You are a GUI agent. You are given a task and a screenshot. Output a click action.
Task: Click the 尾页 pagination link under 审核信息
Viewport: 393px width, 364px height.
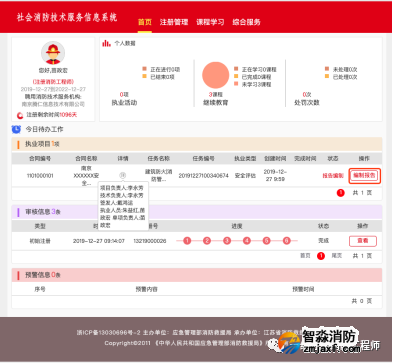click(x=337, y=256)
